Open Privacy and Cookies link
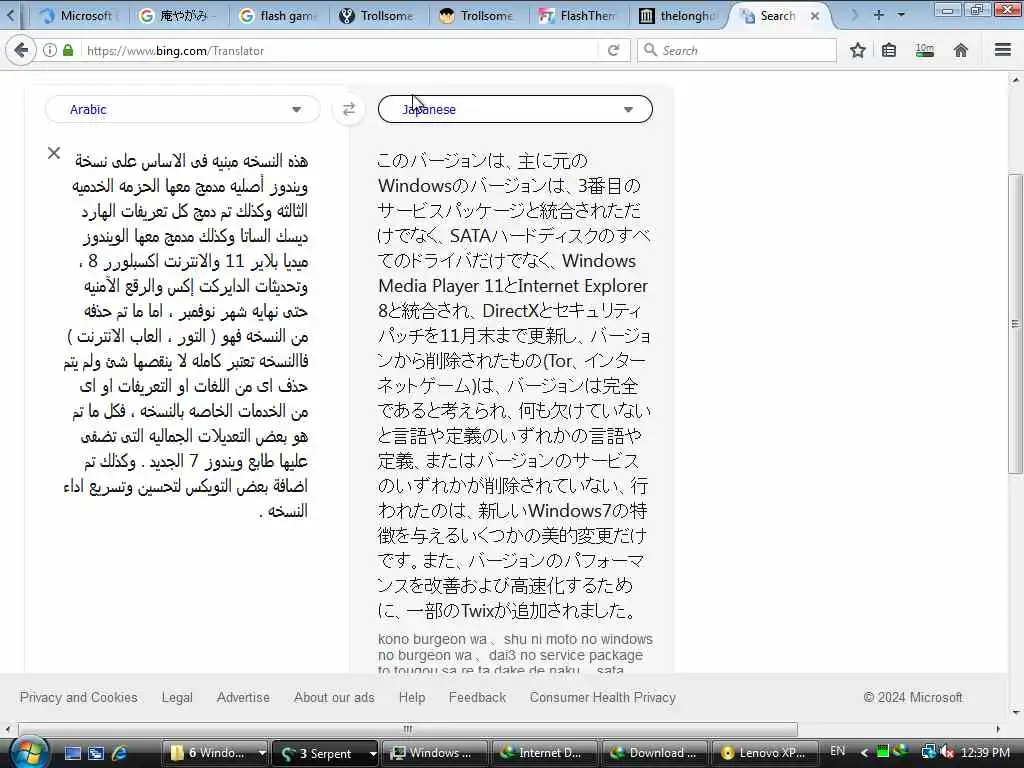 point(78,697)
